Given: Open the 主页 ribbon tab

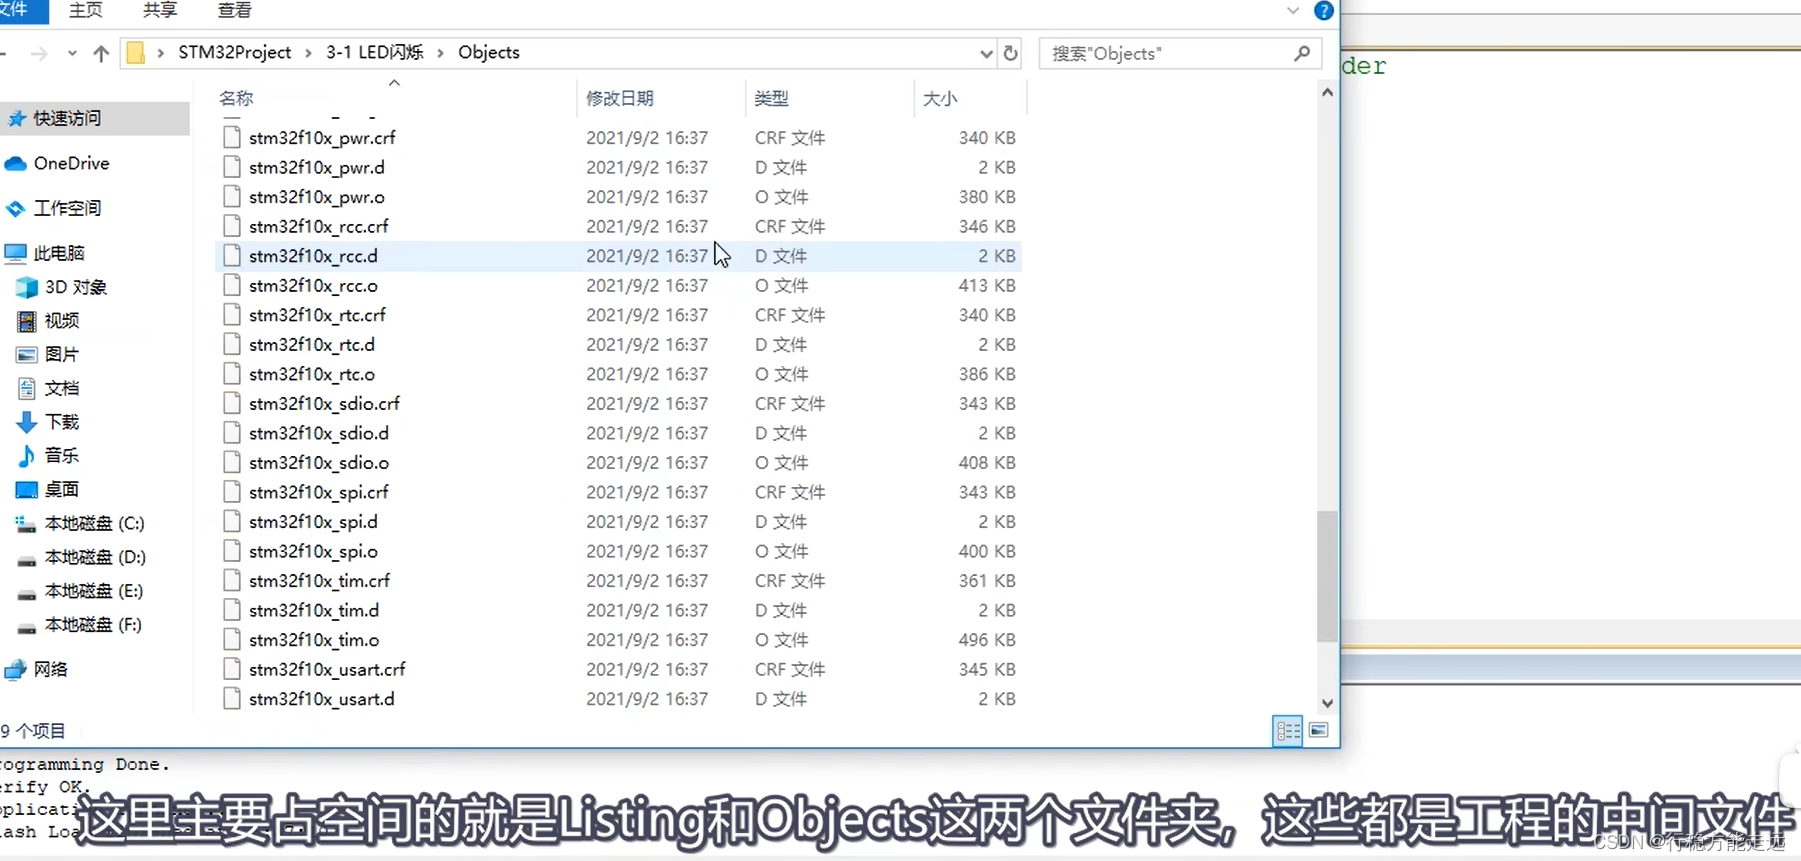Looking at the screenshot, I should pos(86,10).
